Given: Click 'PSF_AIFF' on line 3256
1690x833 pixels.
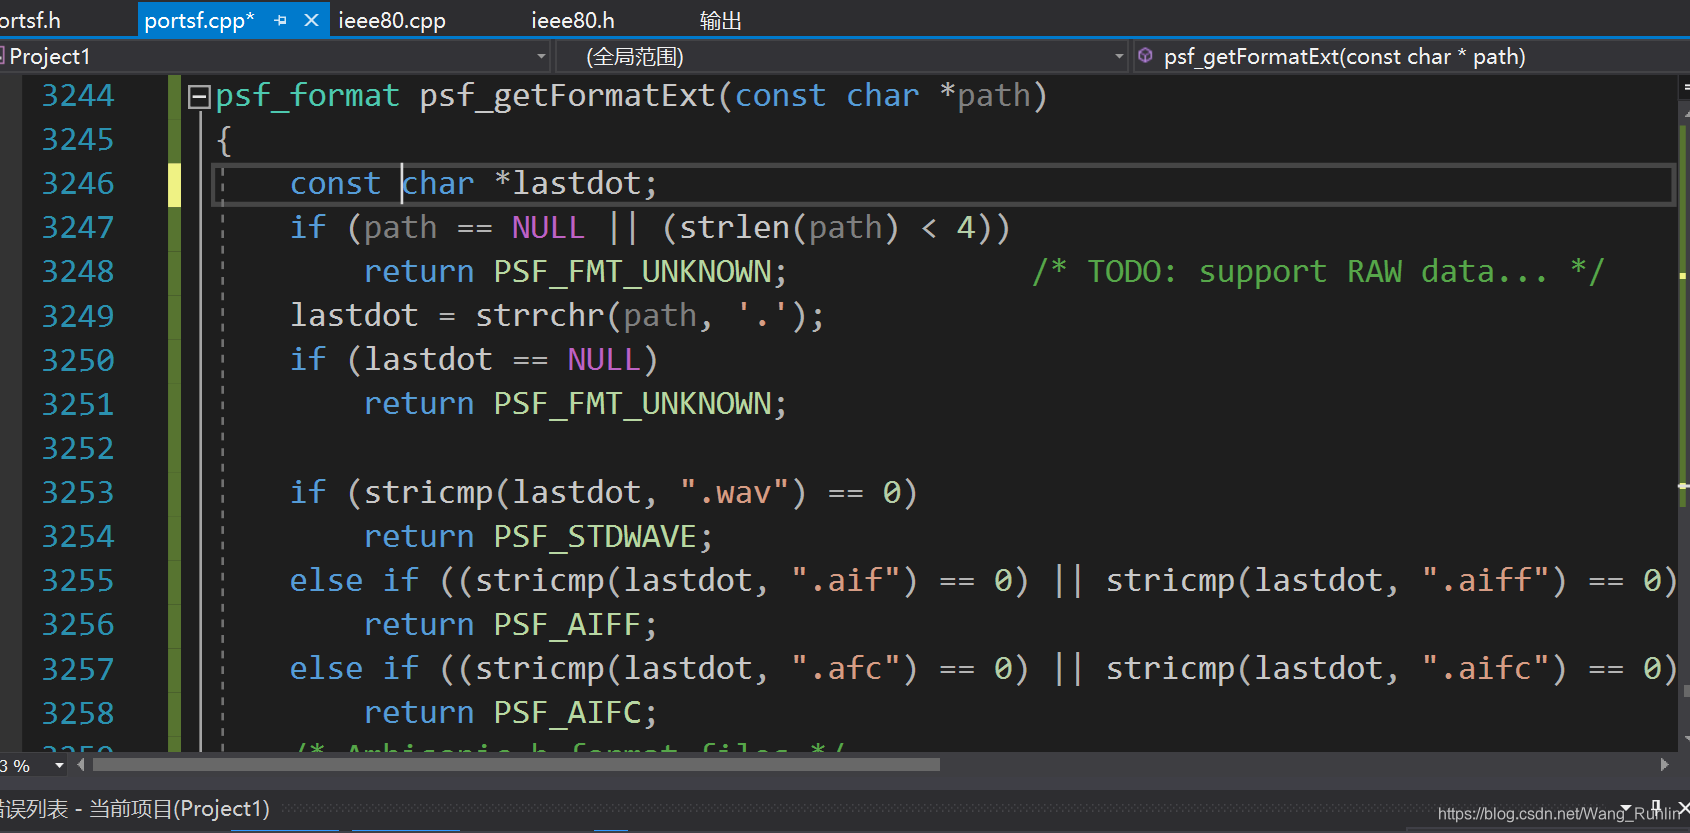Looking at the screenshot, I should (567, 625).
